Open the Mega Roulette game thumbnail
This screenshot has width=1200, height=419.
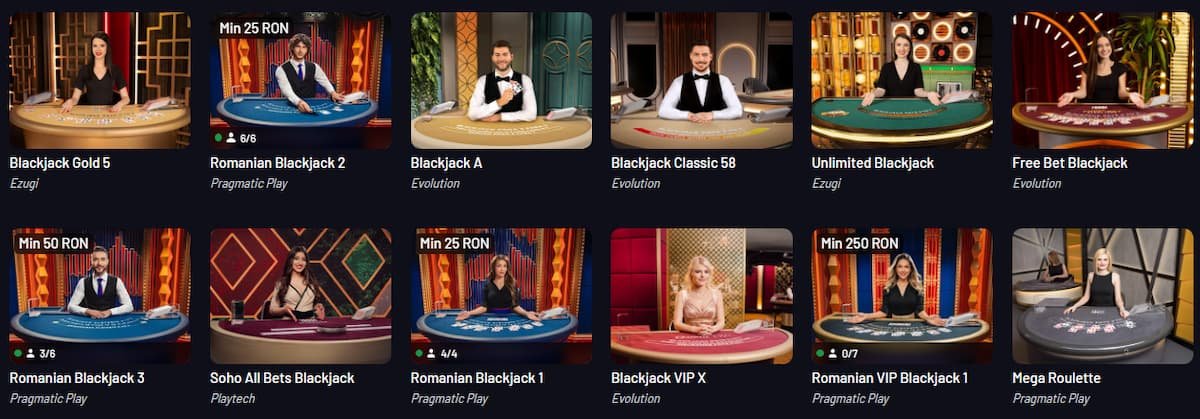(1102, 296)
